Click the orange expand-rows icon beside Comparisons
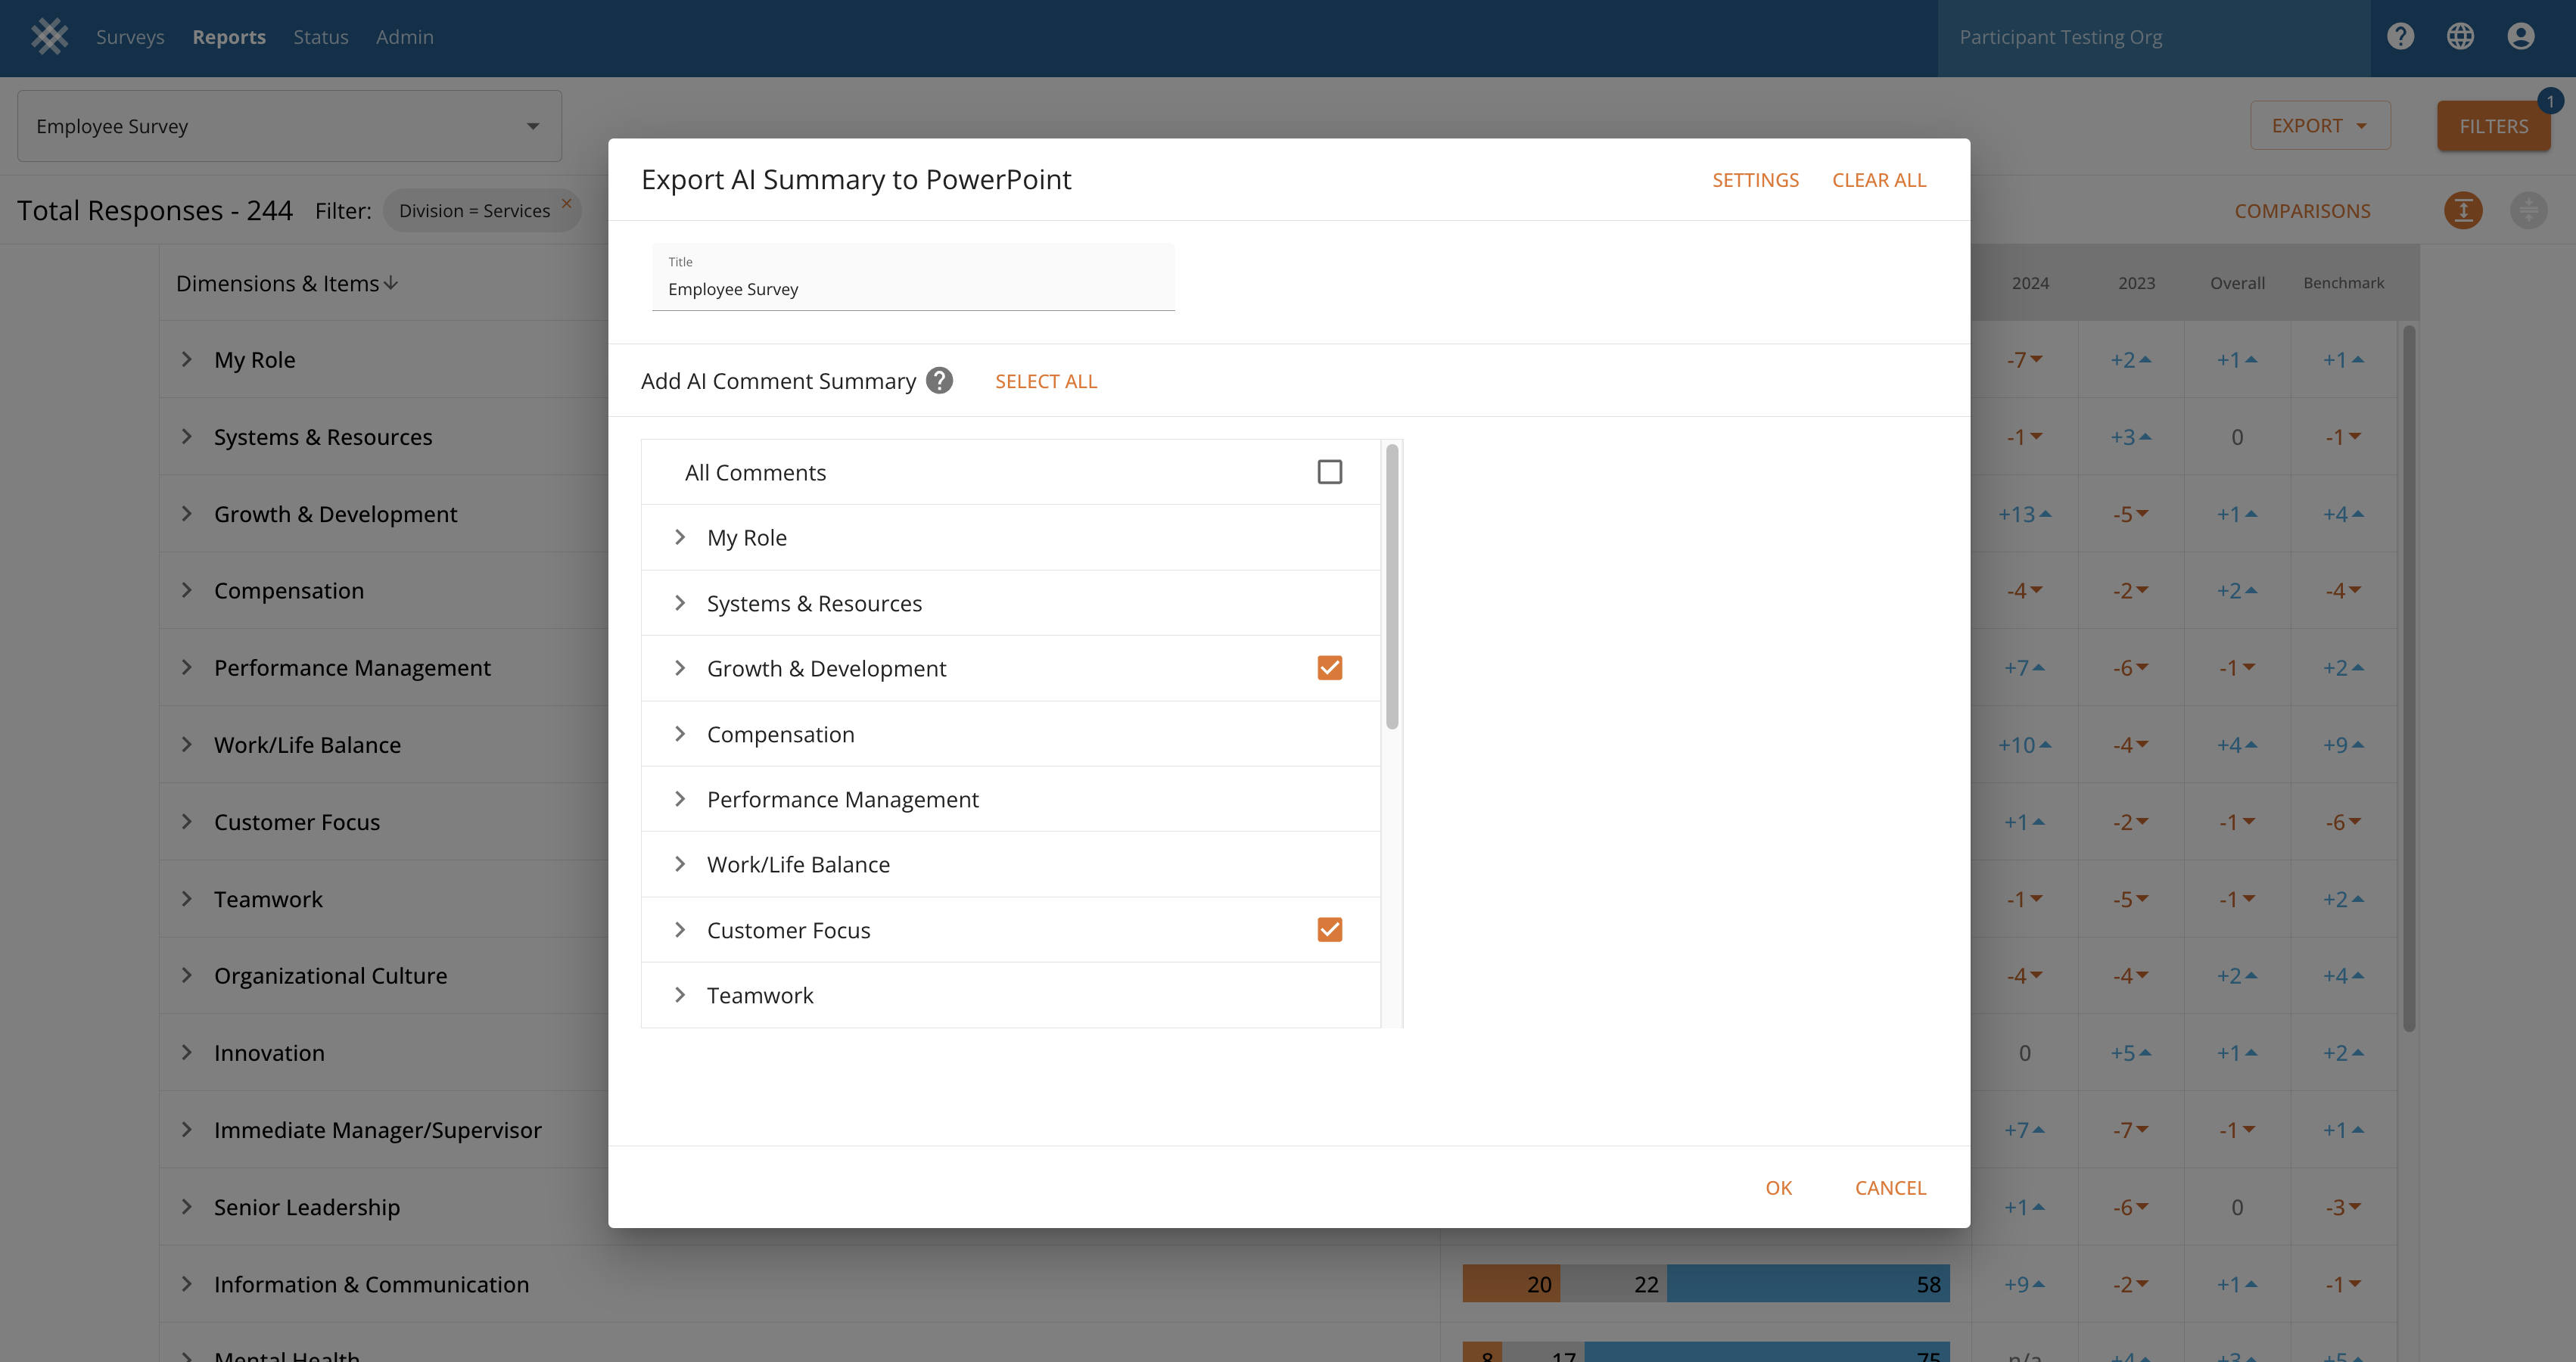2576x1362 pixels. coord(2463,211)
